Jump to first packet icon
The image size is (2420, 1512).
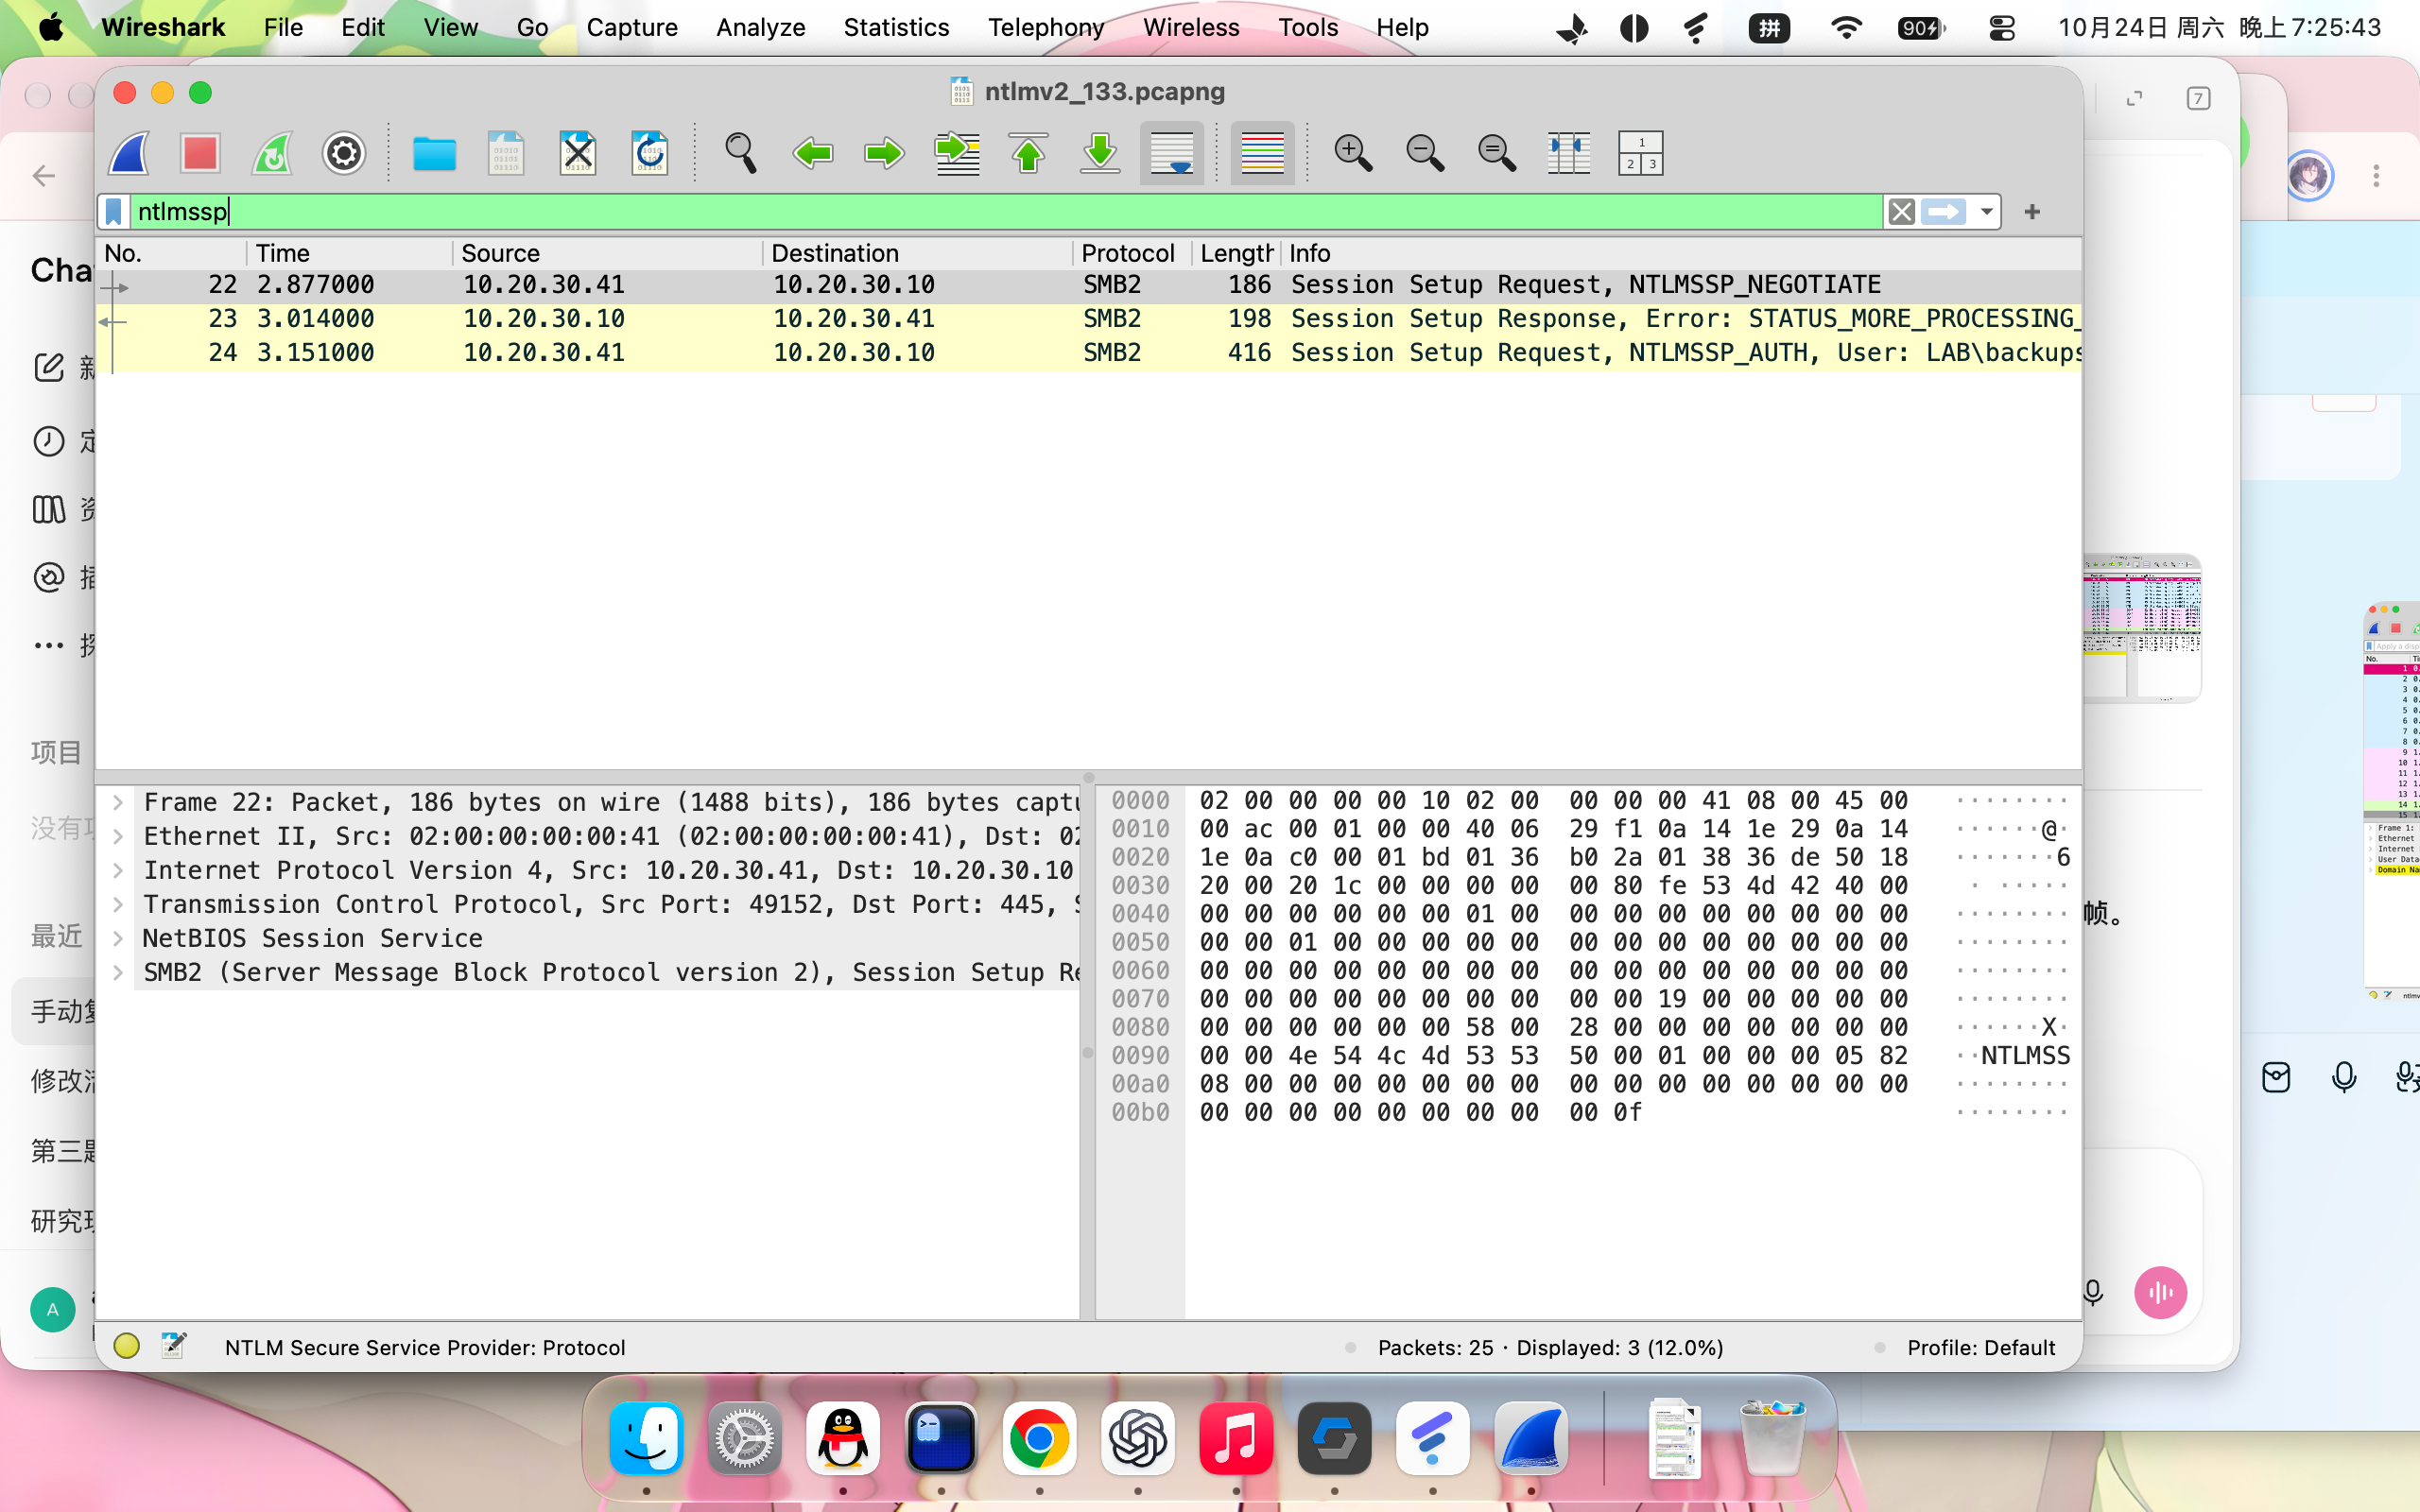click(x=1029, y=153)
